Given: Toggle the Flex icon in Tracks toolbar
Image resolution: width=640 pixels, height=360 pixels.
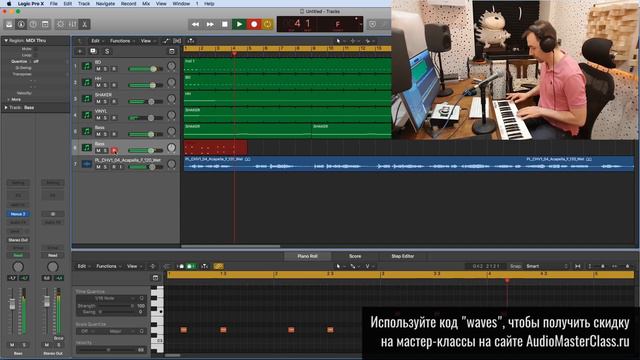Looking at the screenshot, I should (x=177, y=41).
